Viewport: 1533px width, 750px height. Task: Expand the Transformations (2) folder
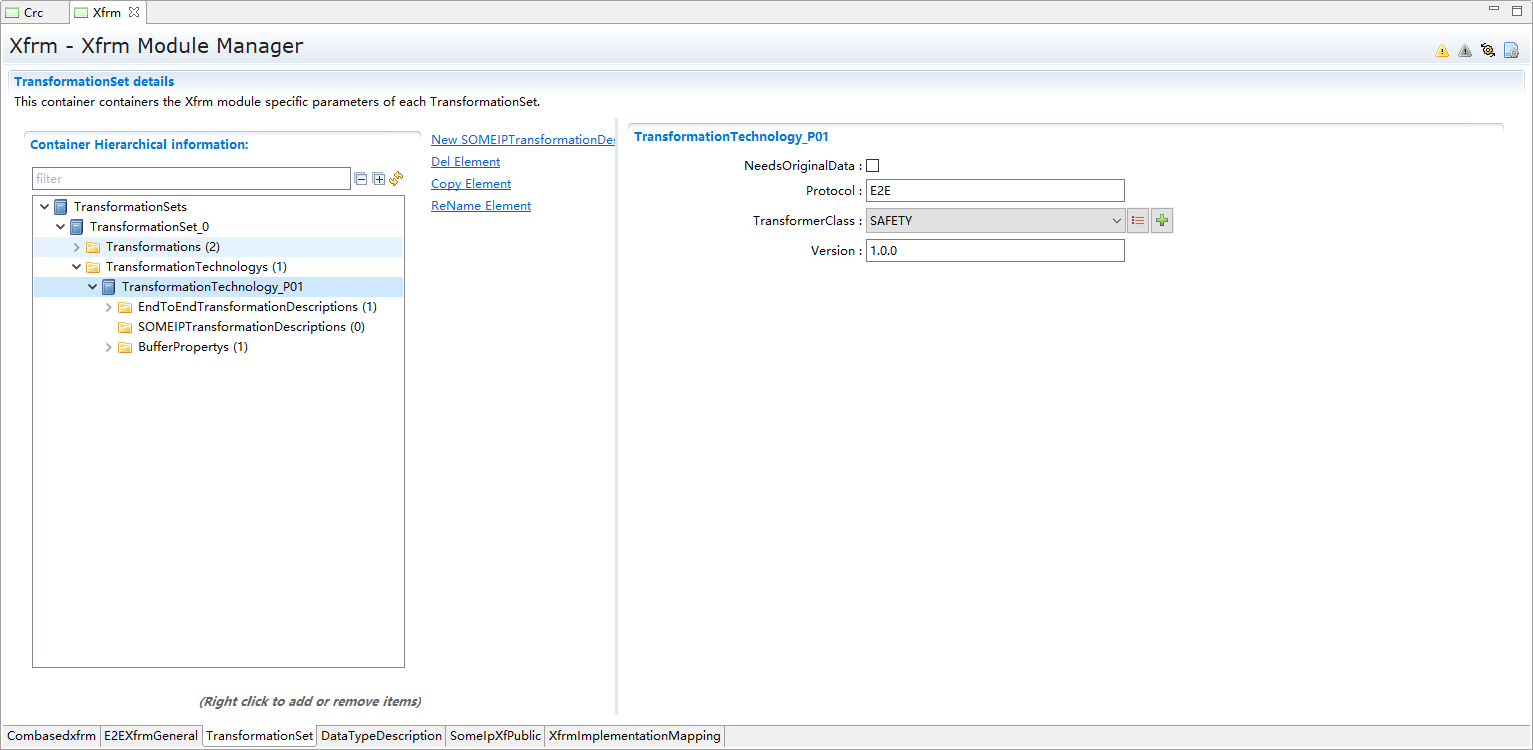[x=77, y=247]
